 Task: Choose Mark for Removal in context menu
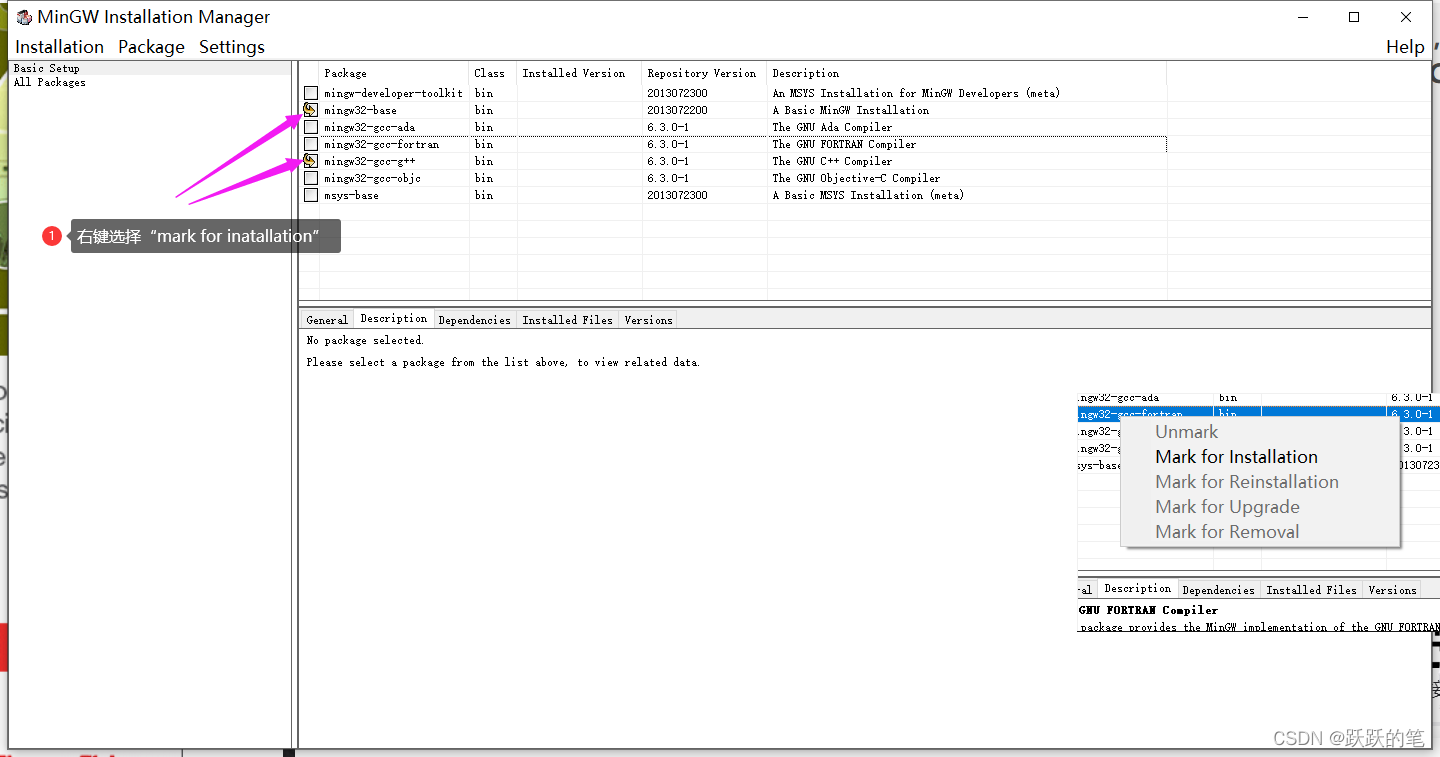click(x=1228, y=532)
